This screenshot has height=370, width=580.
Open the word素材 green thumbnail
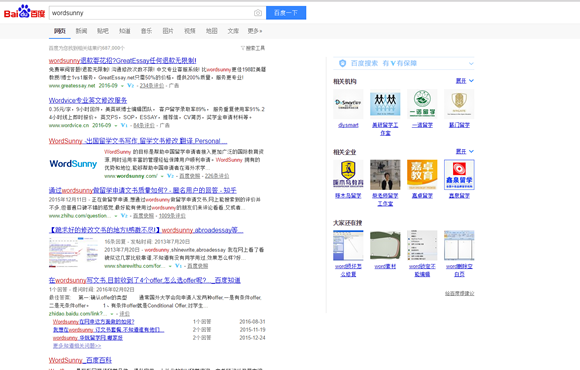tap(385, 245)
